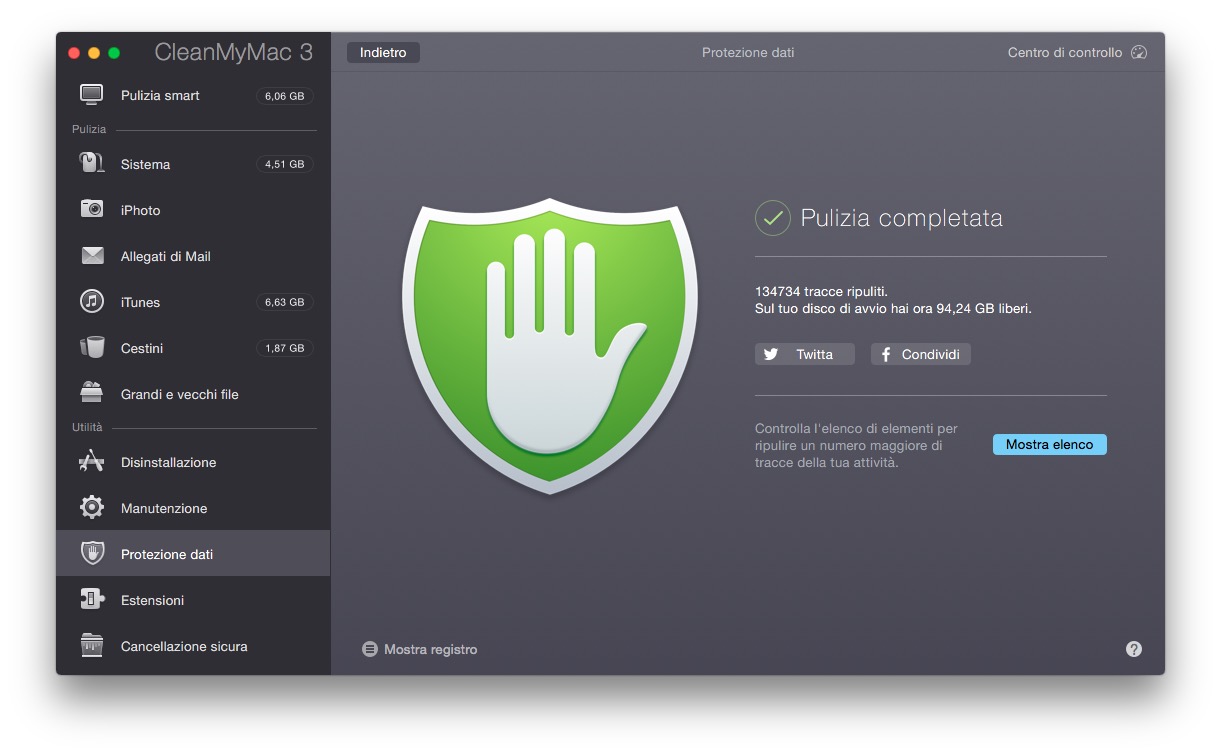Click the Pulizia smart monitor icon

92,95
